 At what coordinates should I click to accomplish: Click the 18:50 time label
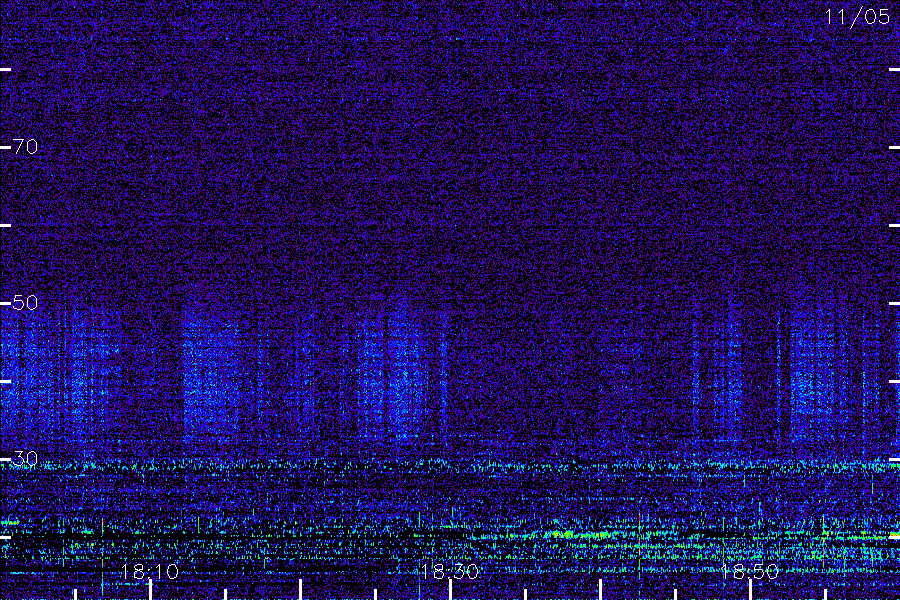[750, 572]
